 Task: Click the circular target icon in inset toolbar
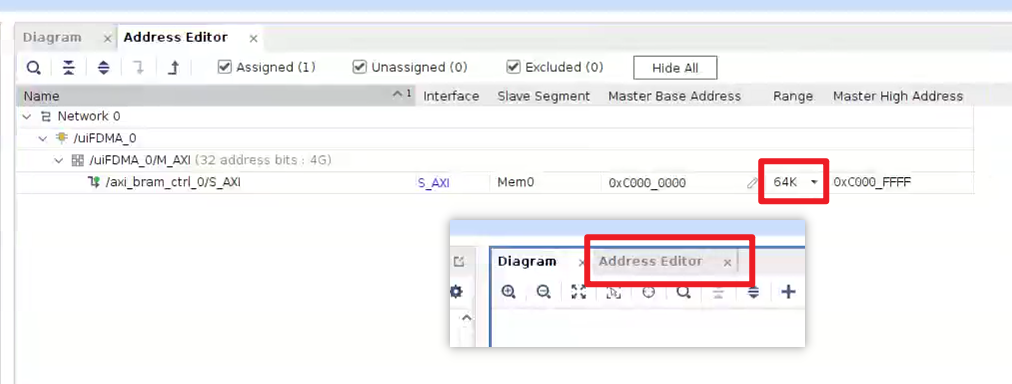point(649,292)
